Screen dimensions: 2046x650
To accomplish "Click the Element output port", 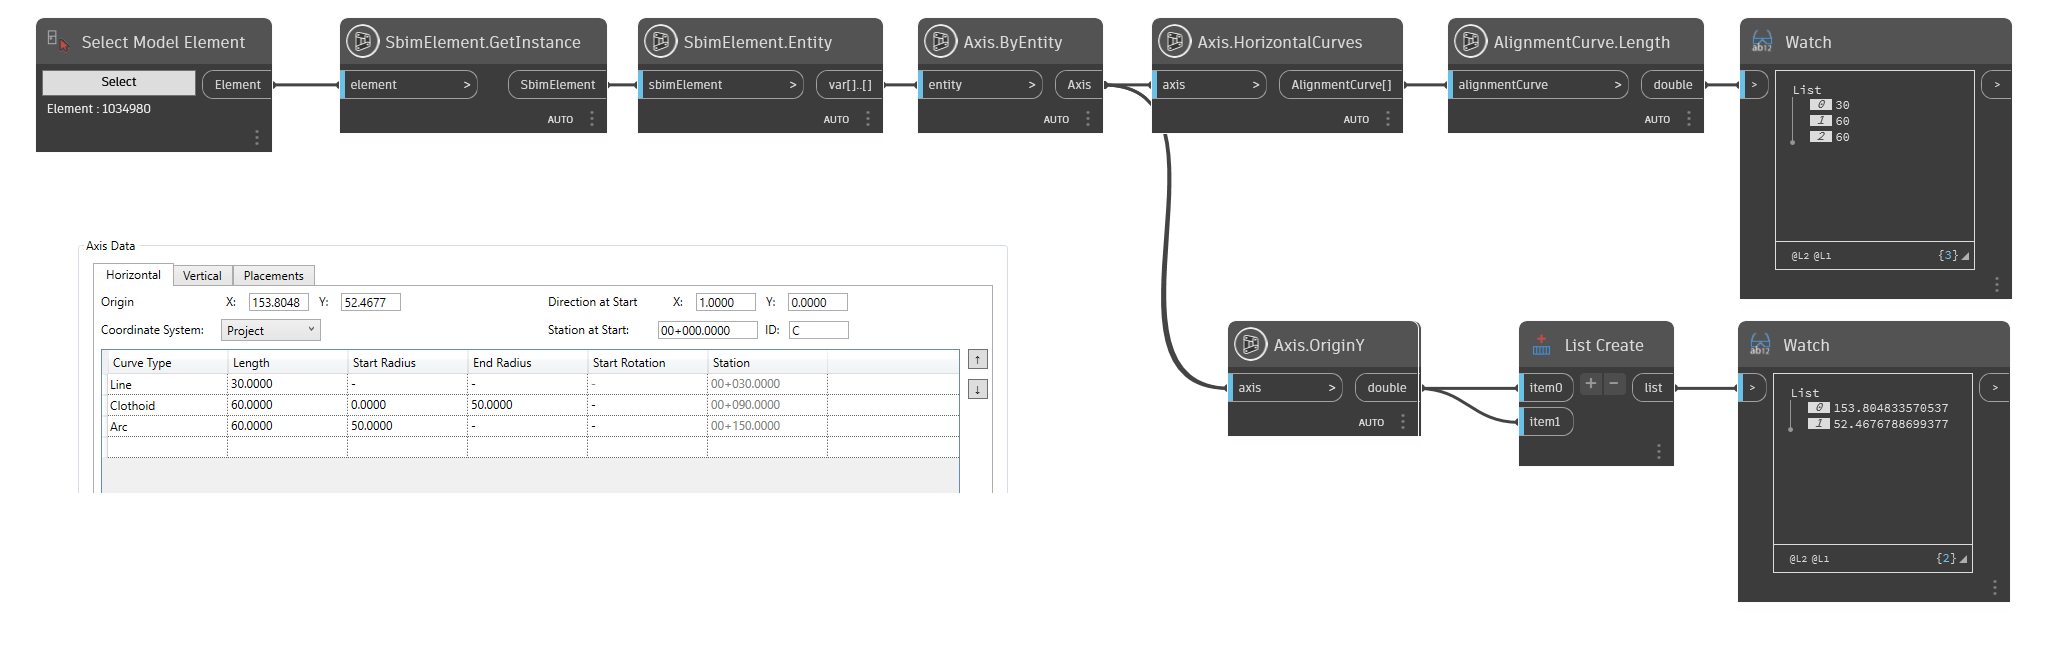I will tap(238, 85).
